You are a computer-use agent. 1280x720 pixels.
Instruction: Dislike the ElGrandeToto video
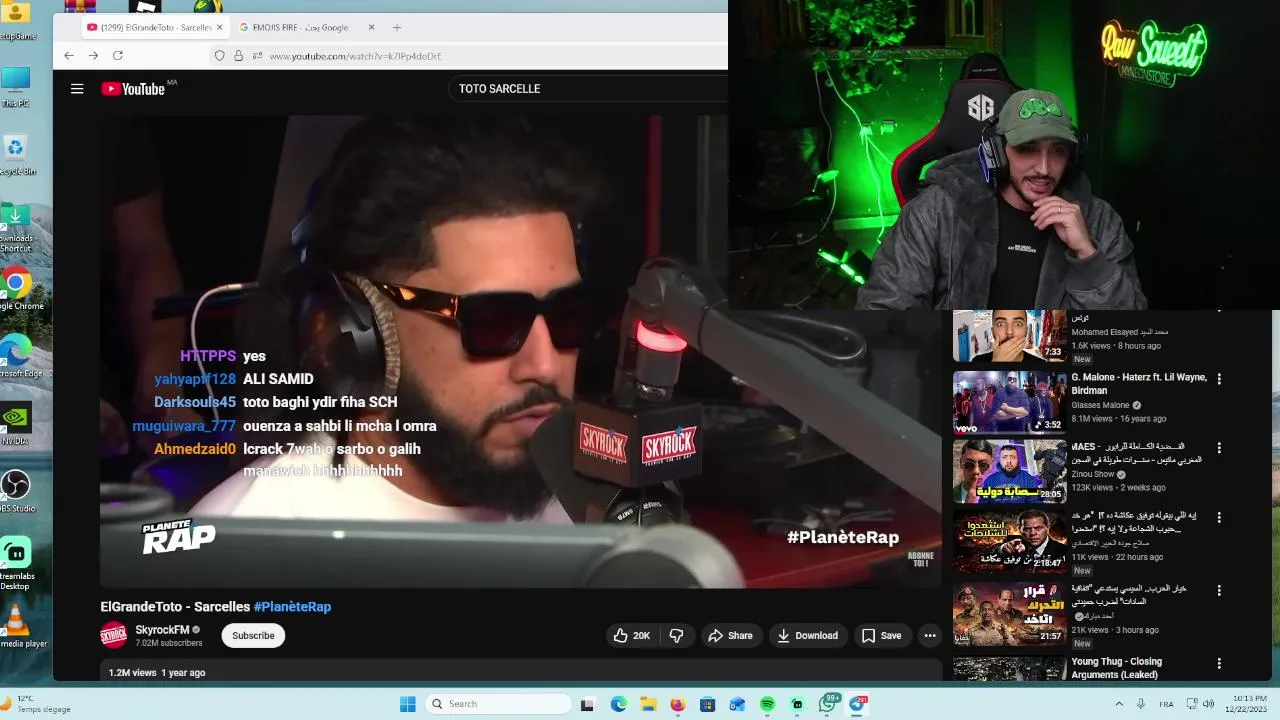[x=677, y=635]
